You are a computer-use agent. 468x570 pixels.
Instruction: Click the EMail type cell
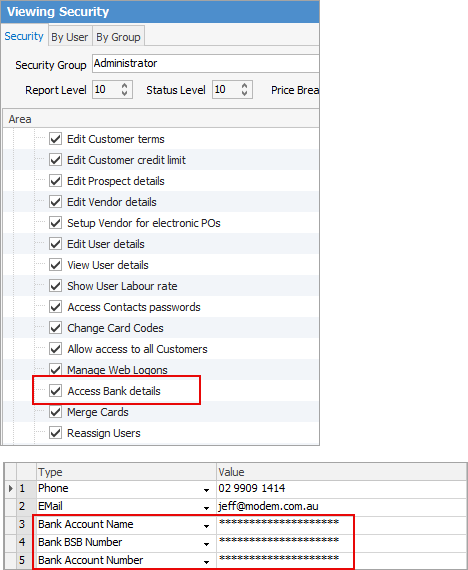(x=126, y=507)
